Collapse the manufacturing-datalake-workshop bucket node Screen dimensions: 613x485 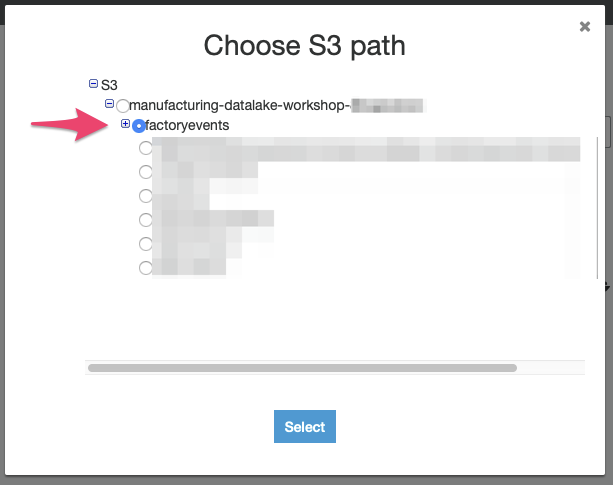pyautogui.click(x=110, y=104)
